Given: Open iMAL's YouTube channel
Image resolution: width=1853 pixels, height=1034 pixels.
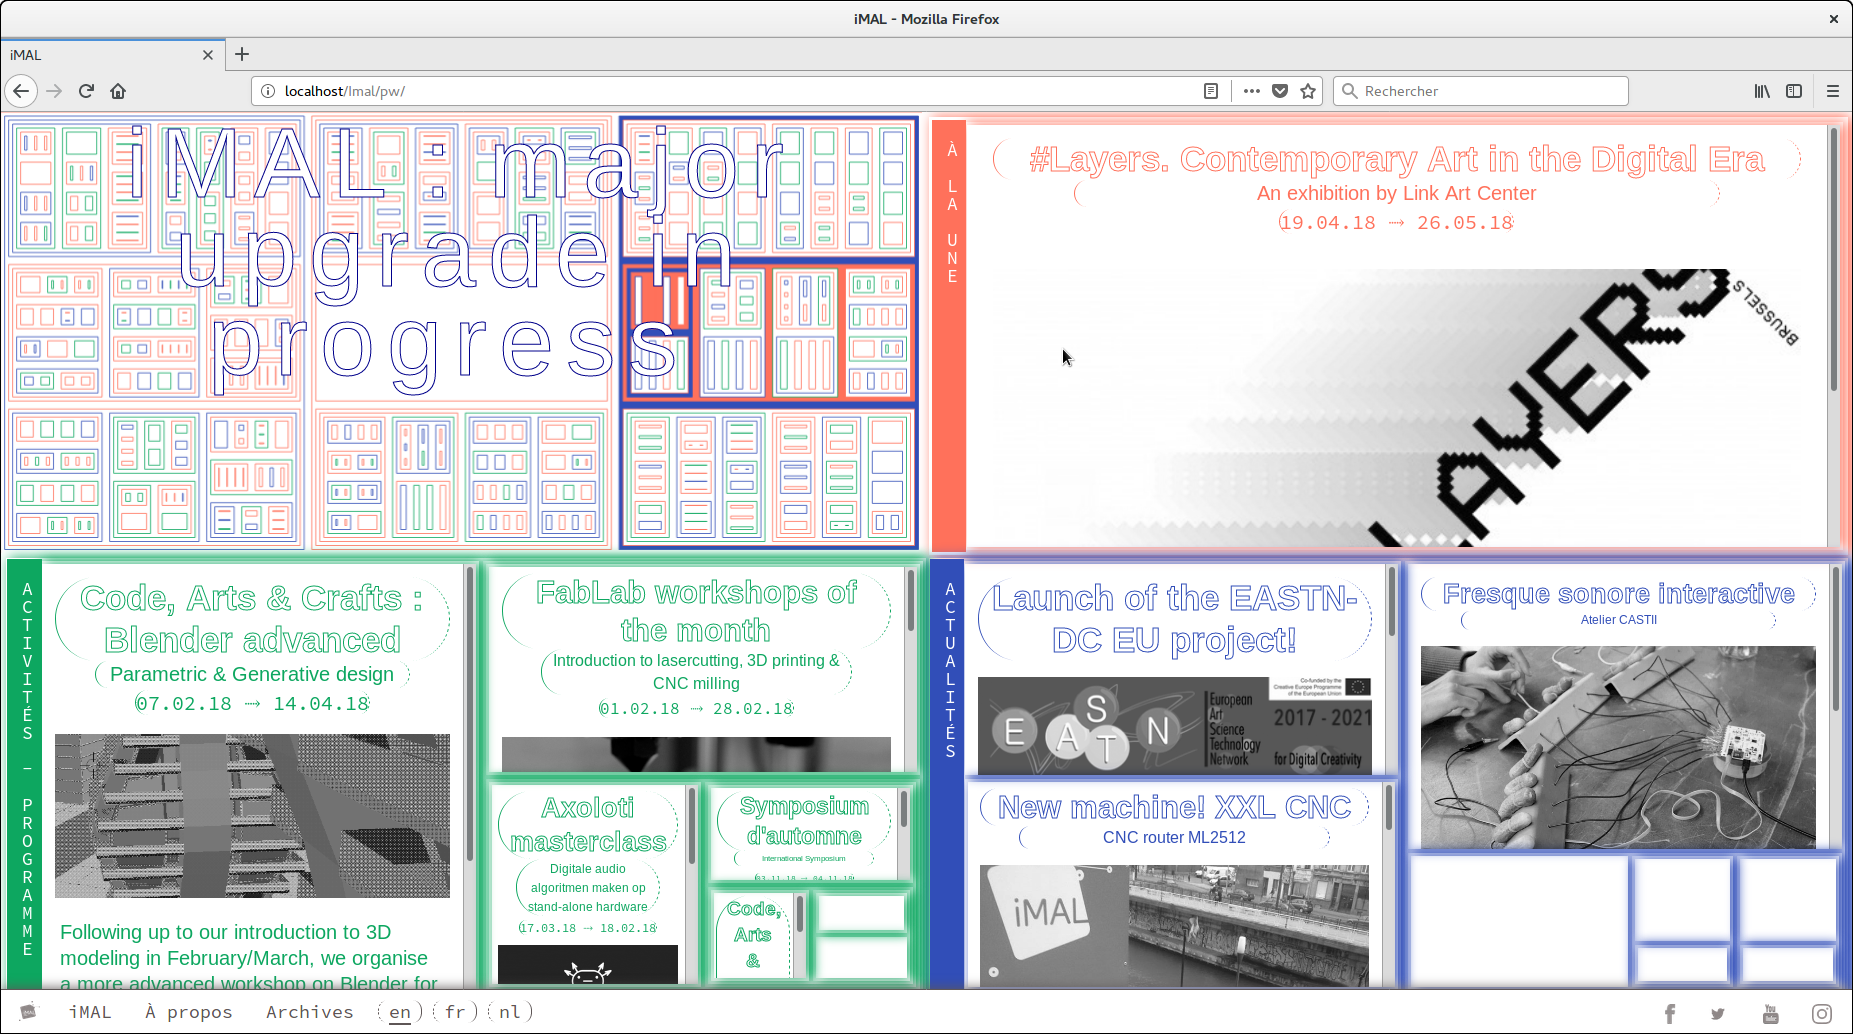Looking at the screenshot, I should [x=1770, y=1014].
